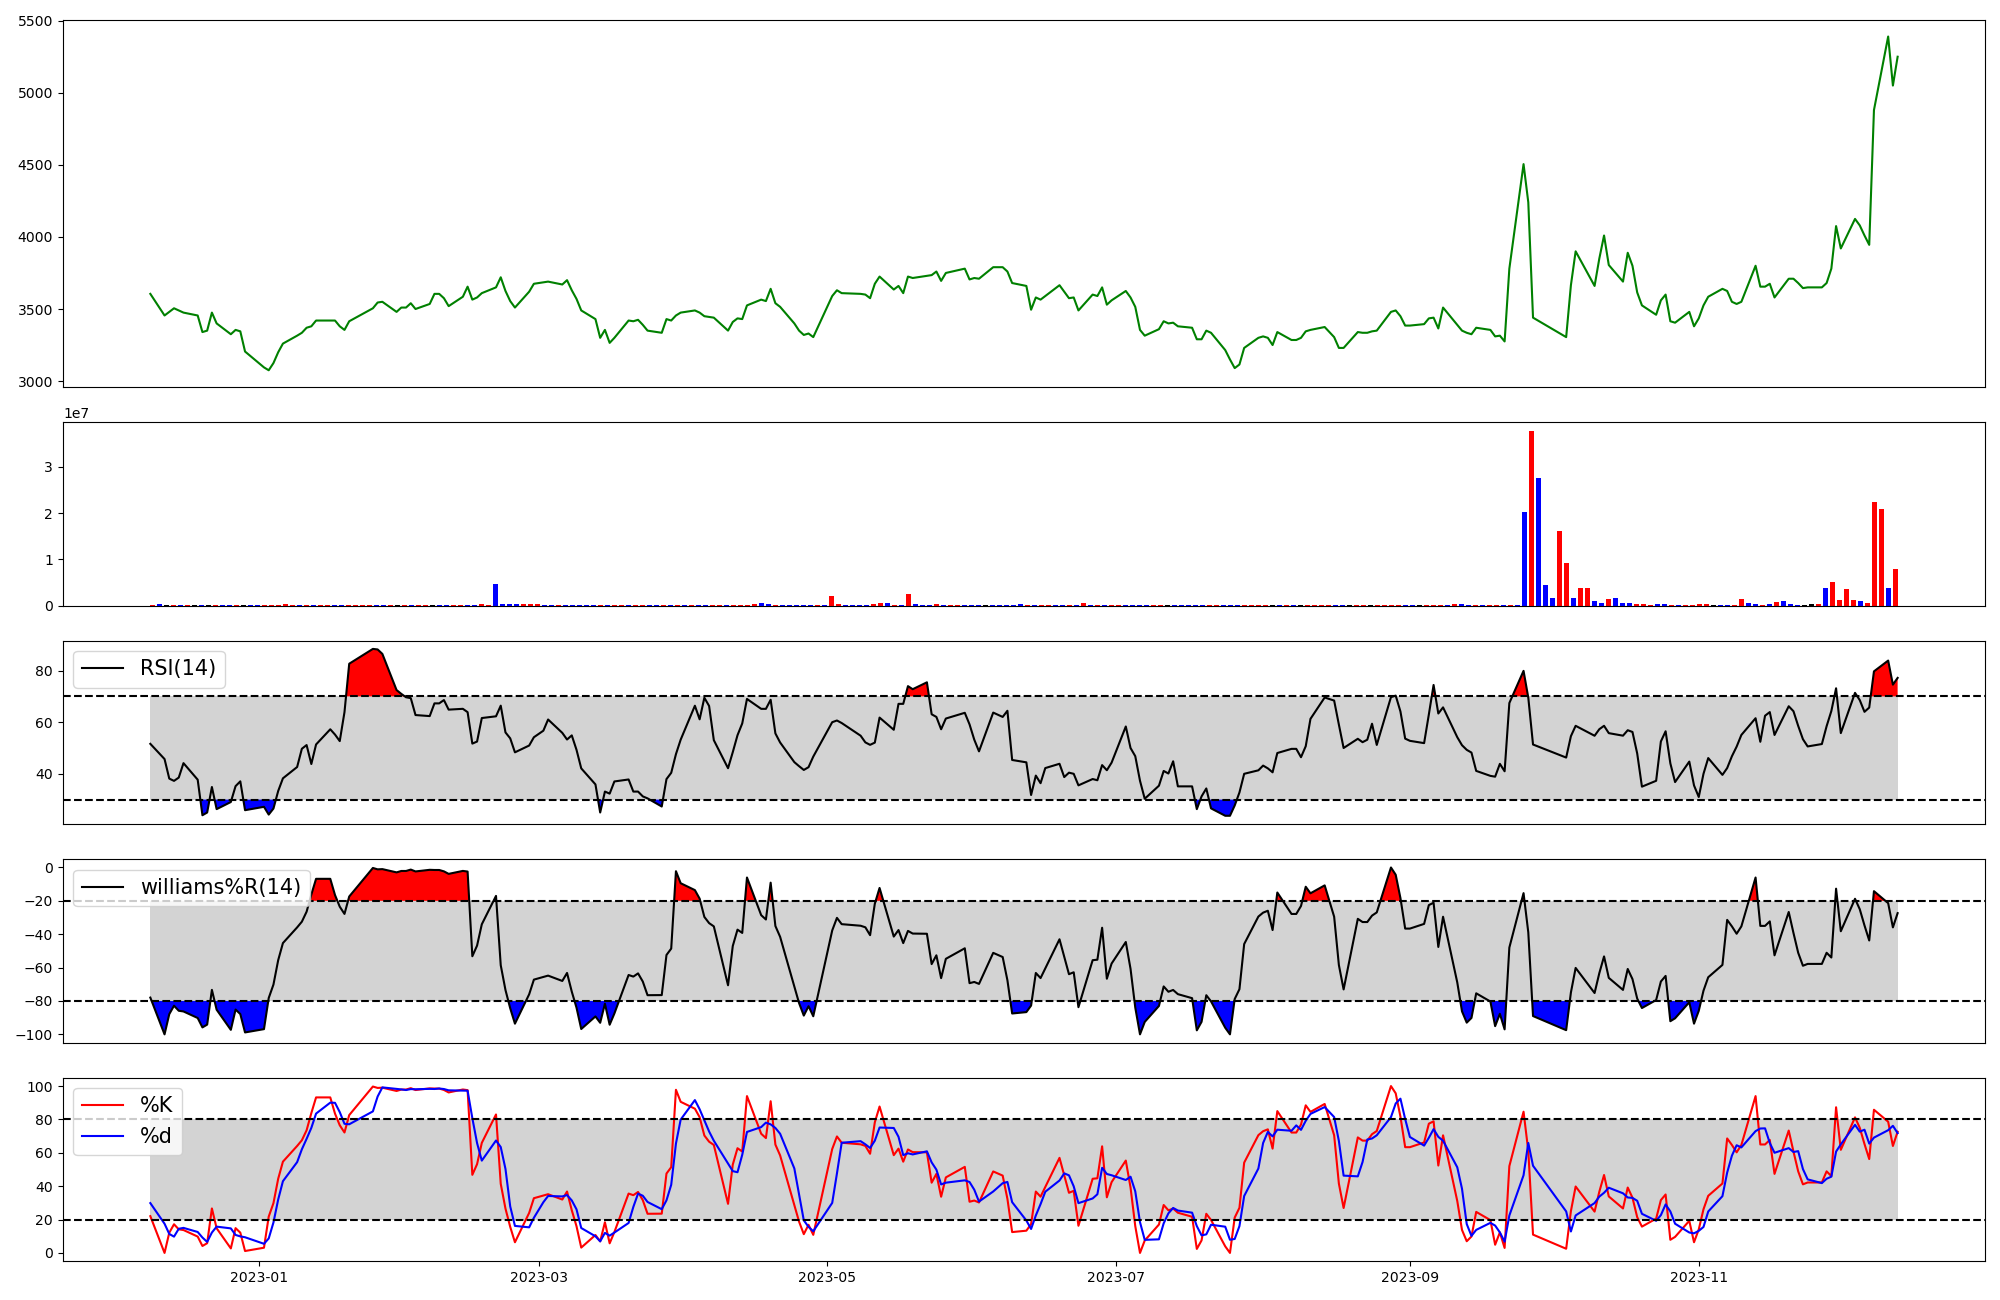Click the 2023-07 date tick label
Screen dimensions: 2000x1300
(1116, 1277)
